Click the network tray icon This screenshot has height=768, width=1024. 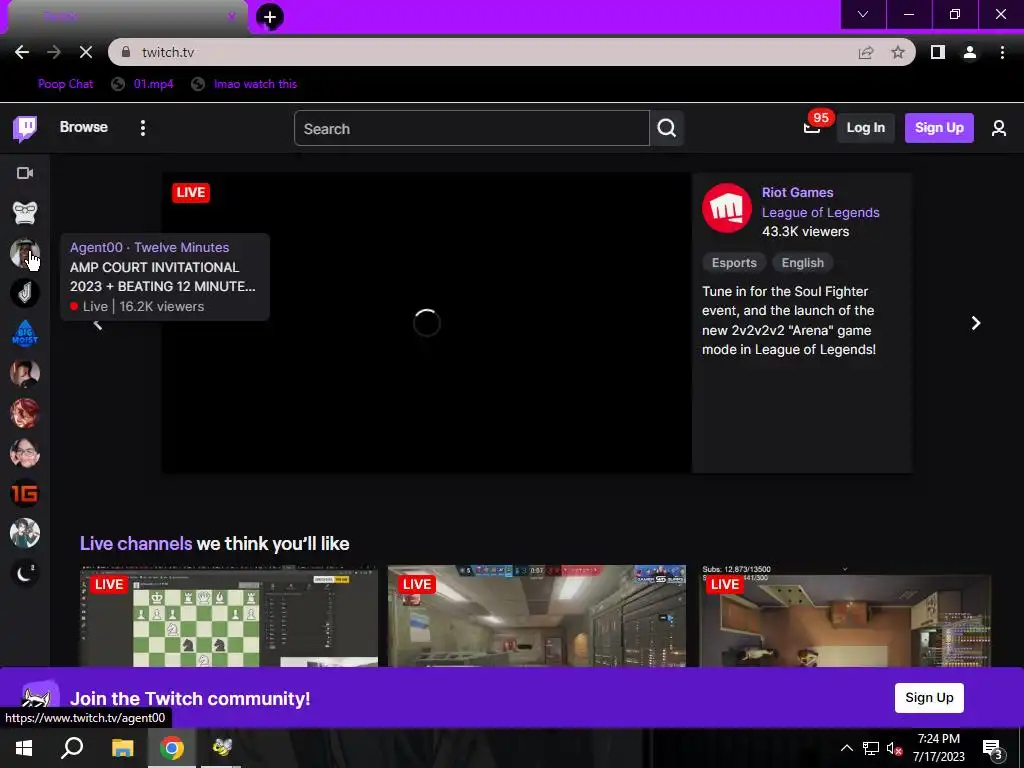(x=871, y=748)
